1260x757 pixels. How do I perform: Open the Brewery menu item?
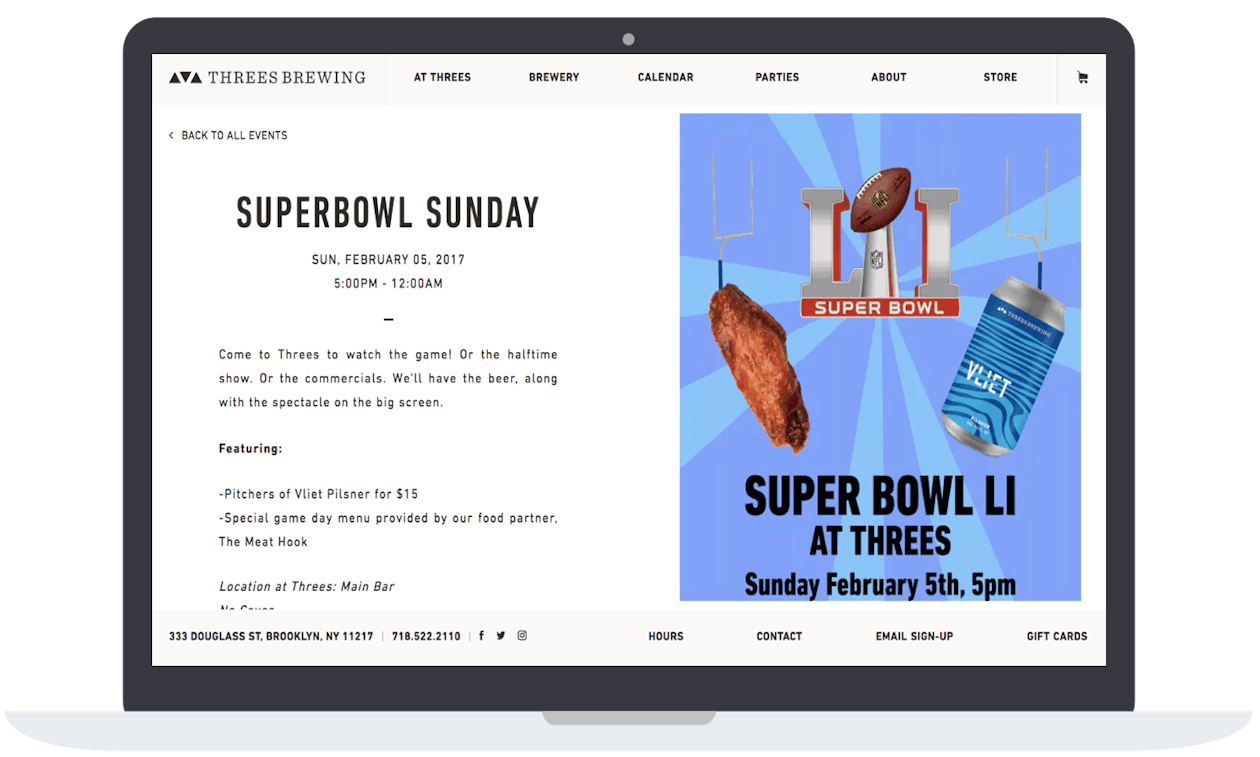(554, 77)
